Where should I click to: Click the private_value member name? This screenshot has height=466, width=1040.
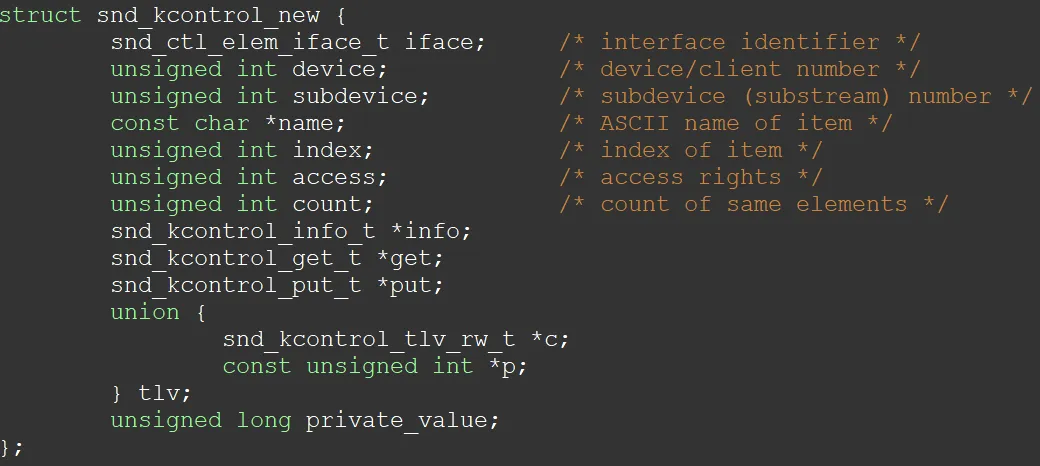click(x=396, y=420)
